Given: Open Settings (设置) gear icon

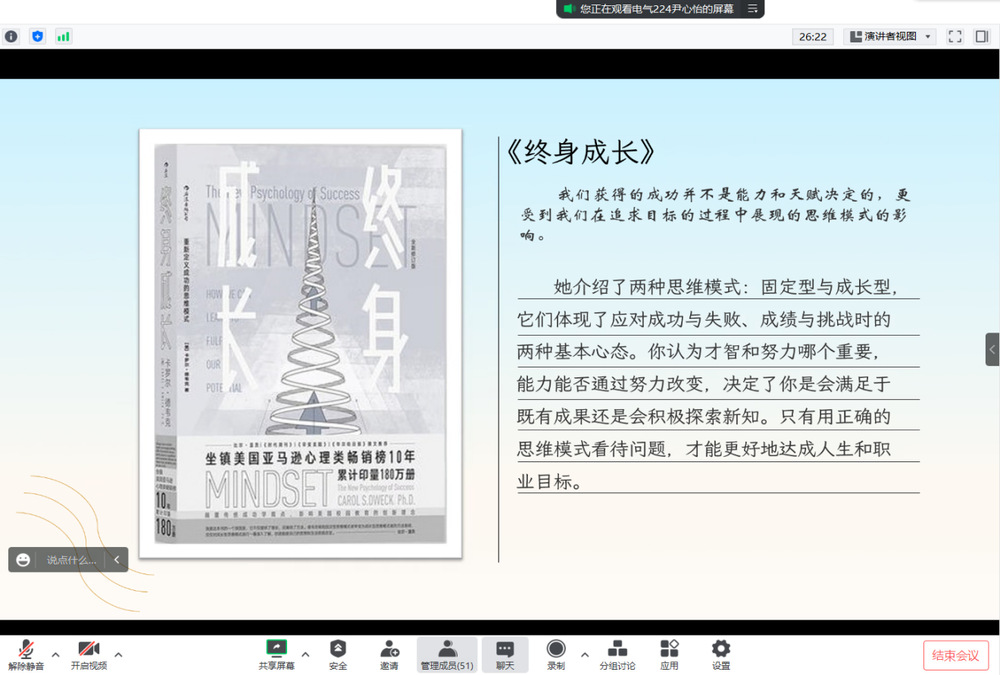Looking at the screenshot, I should 720,655.
